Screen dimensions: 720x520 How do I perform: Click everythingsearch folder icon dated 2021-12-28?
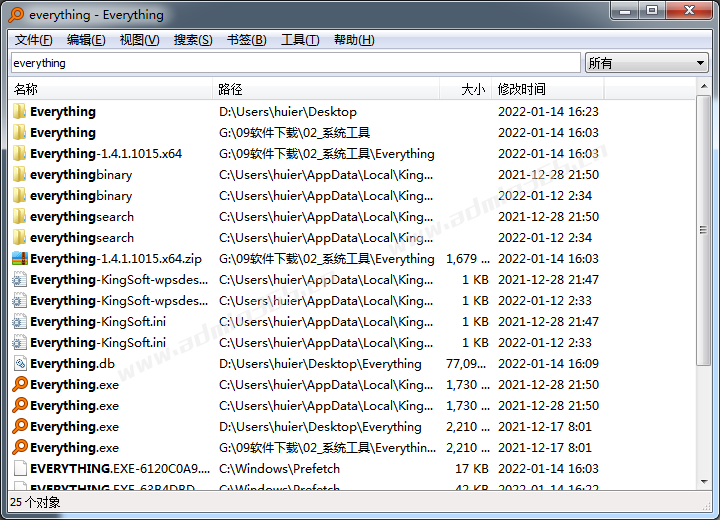[19, 217]
